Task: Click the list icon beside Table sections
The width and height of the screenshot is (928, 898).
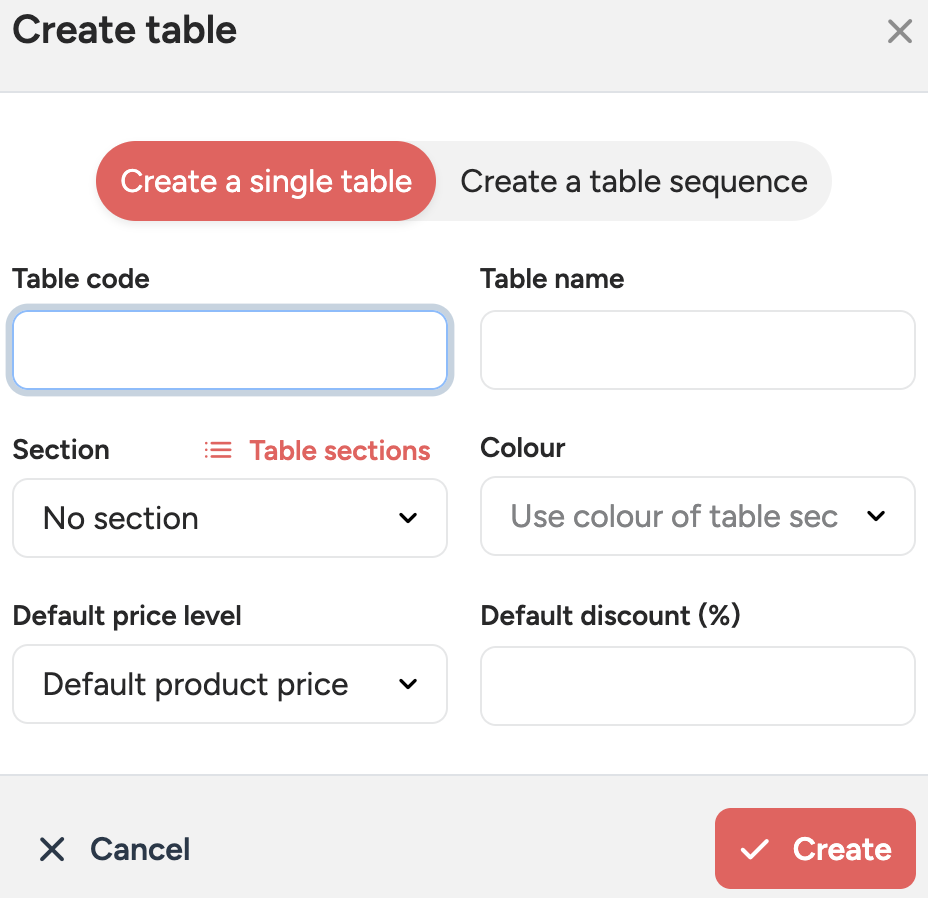Action: (x=218, y=451)
